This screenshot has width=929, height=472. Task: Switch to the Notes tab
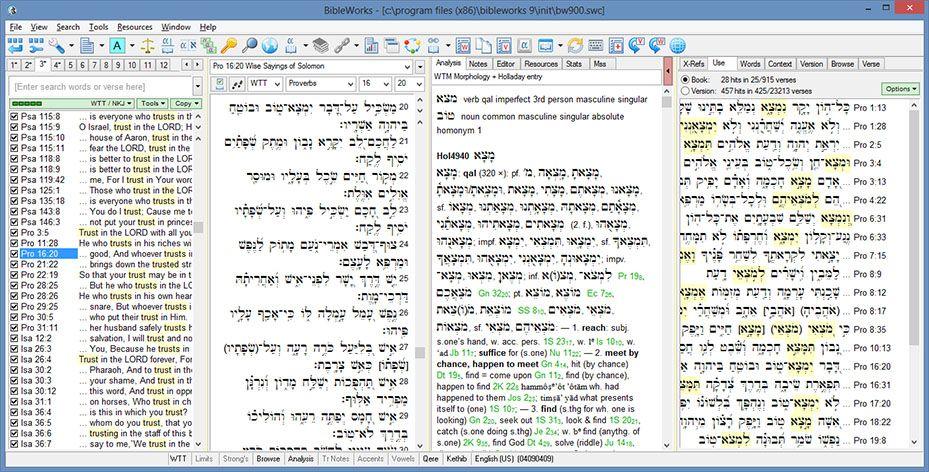478,63
